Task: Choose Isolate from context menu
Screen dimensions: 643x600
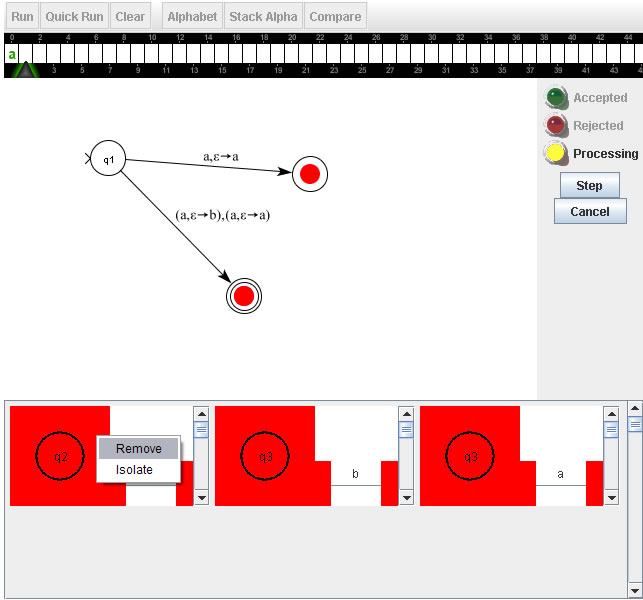Action: tap(135, 470)
